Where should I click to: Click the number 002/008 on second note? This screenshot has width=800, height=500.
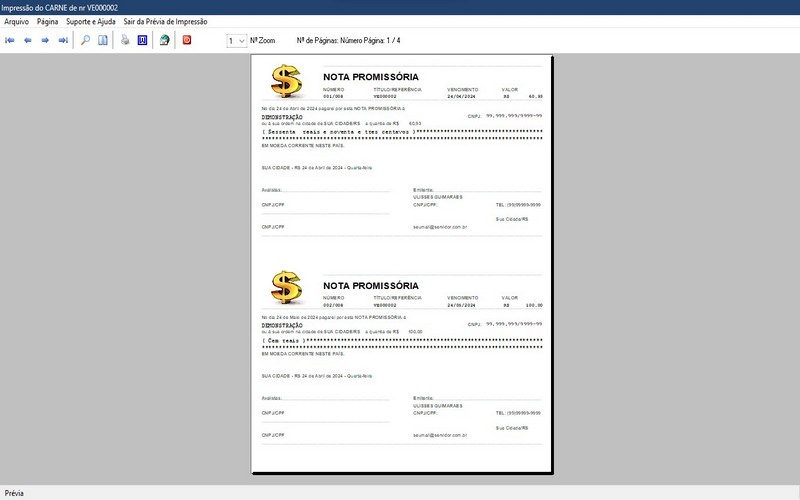pyautogui.click(x=333, y=305)
